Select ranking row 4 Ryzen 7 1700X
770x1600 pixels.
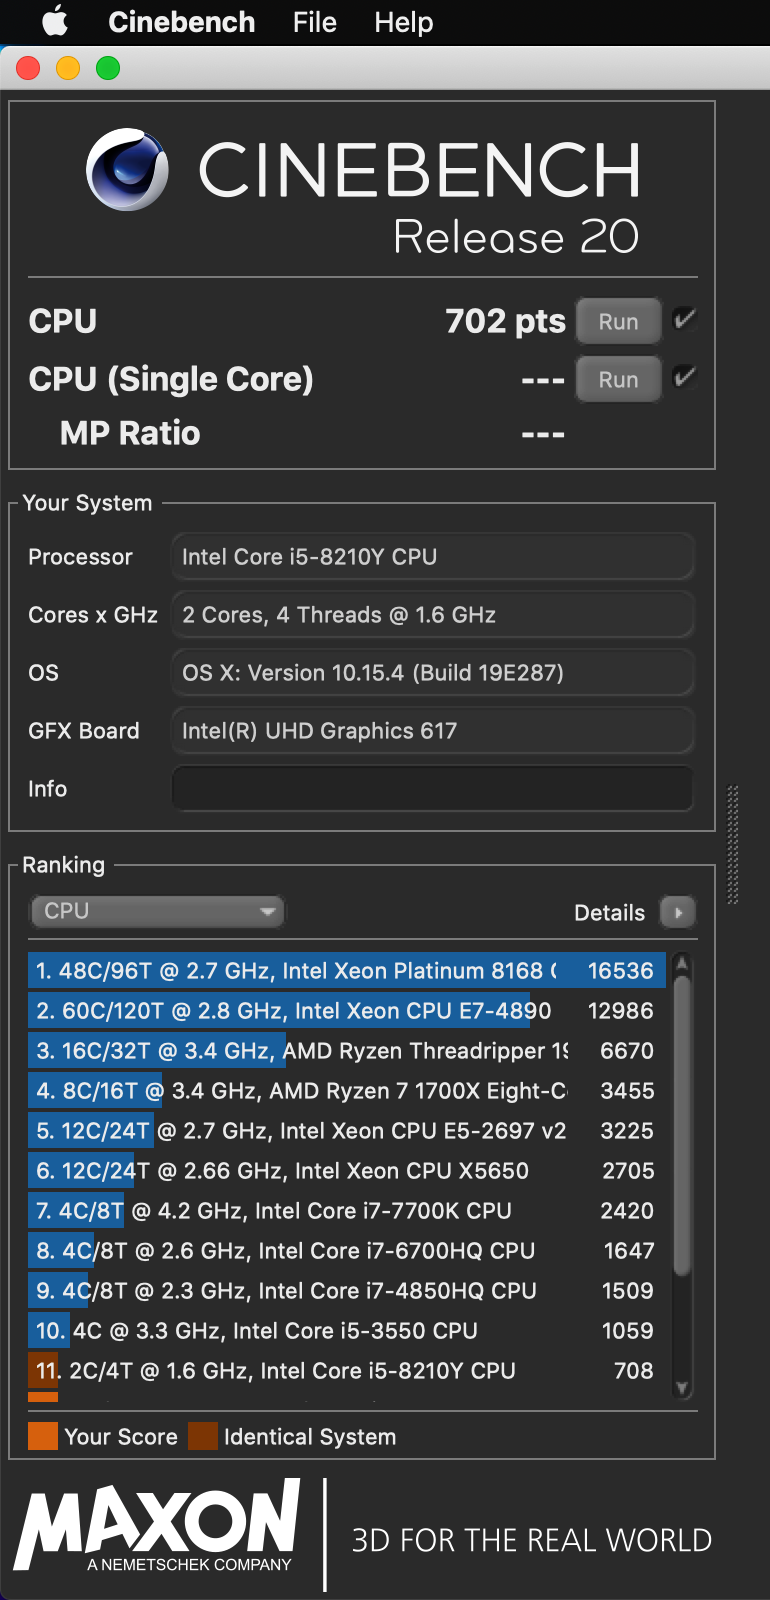pos(346,1091)
